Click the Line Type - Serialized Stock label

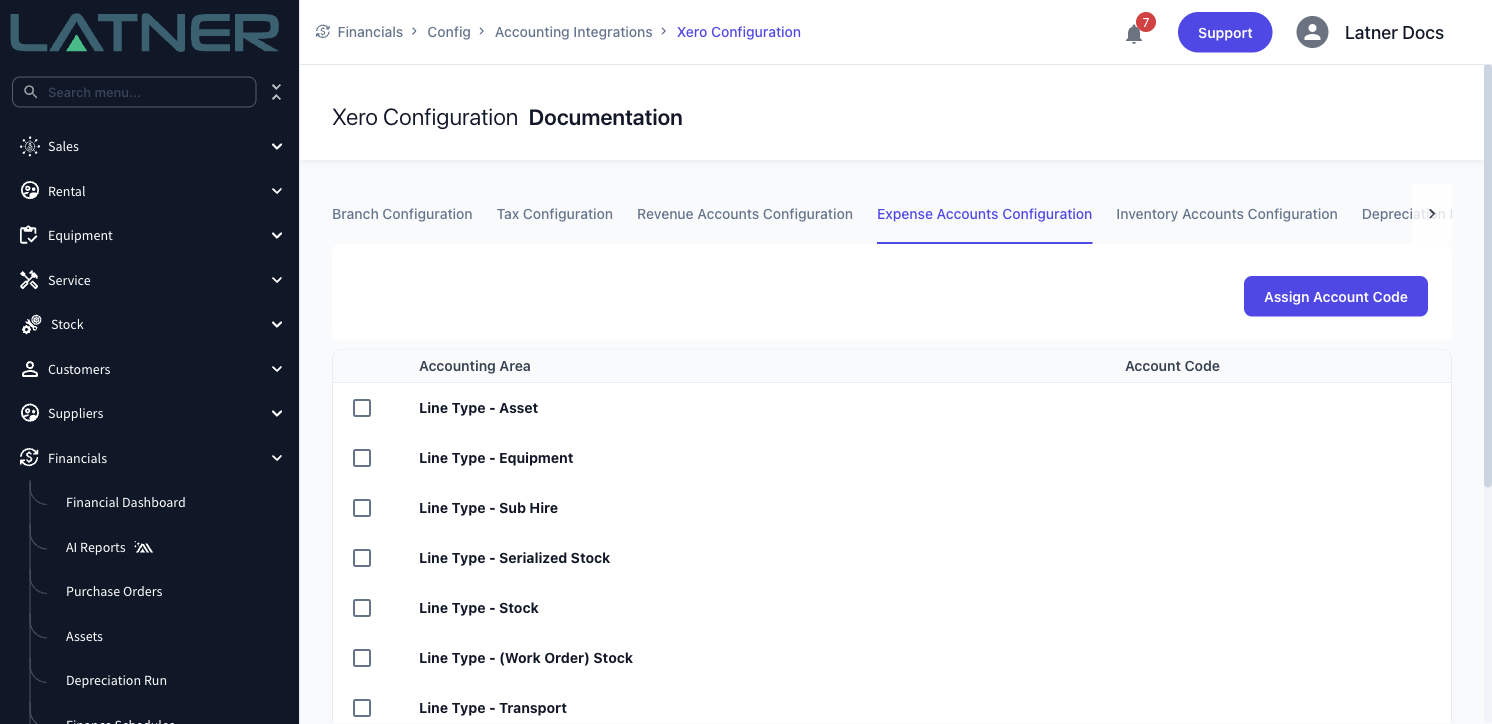pos(514,558)
